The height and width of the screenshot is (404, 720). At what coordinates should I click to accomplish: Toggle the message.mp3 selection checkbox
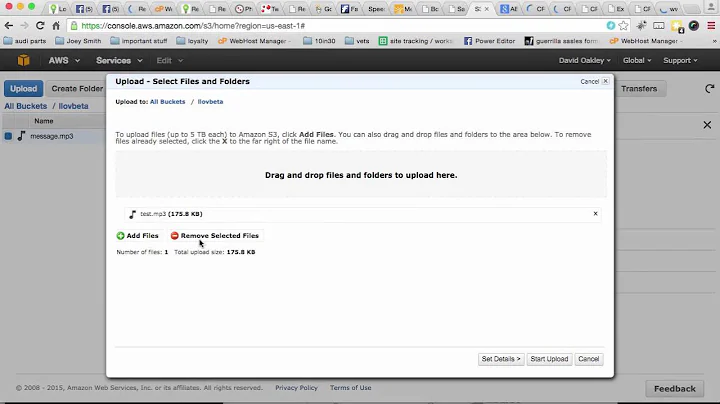click(8, 136)
